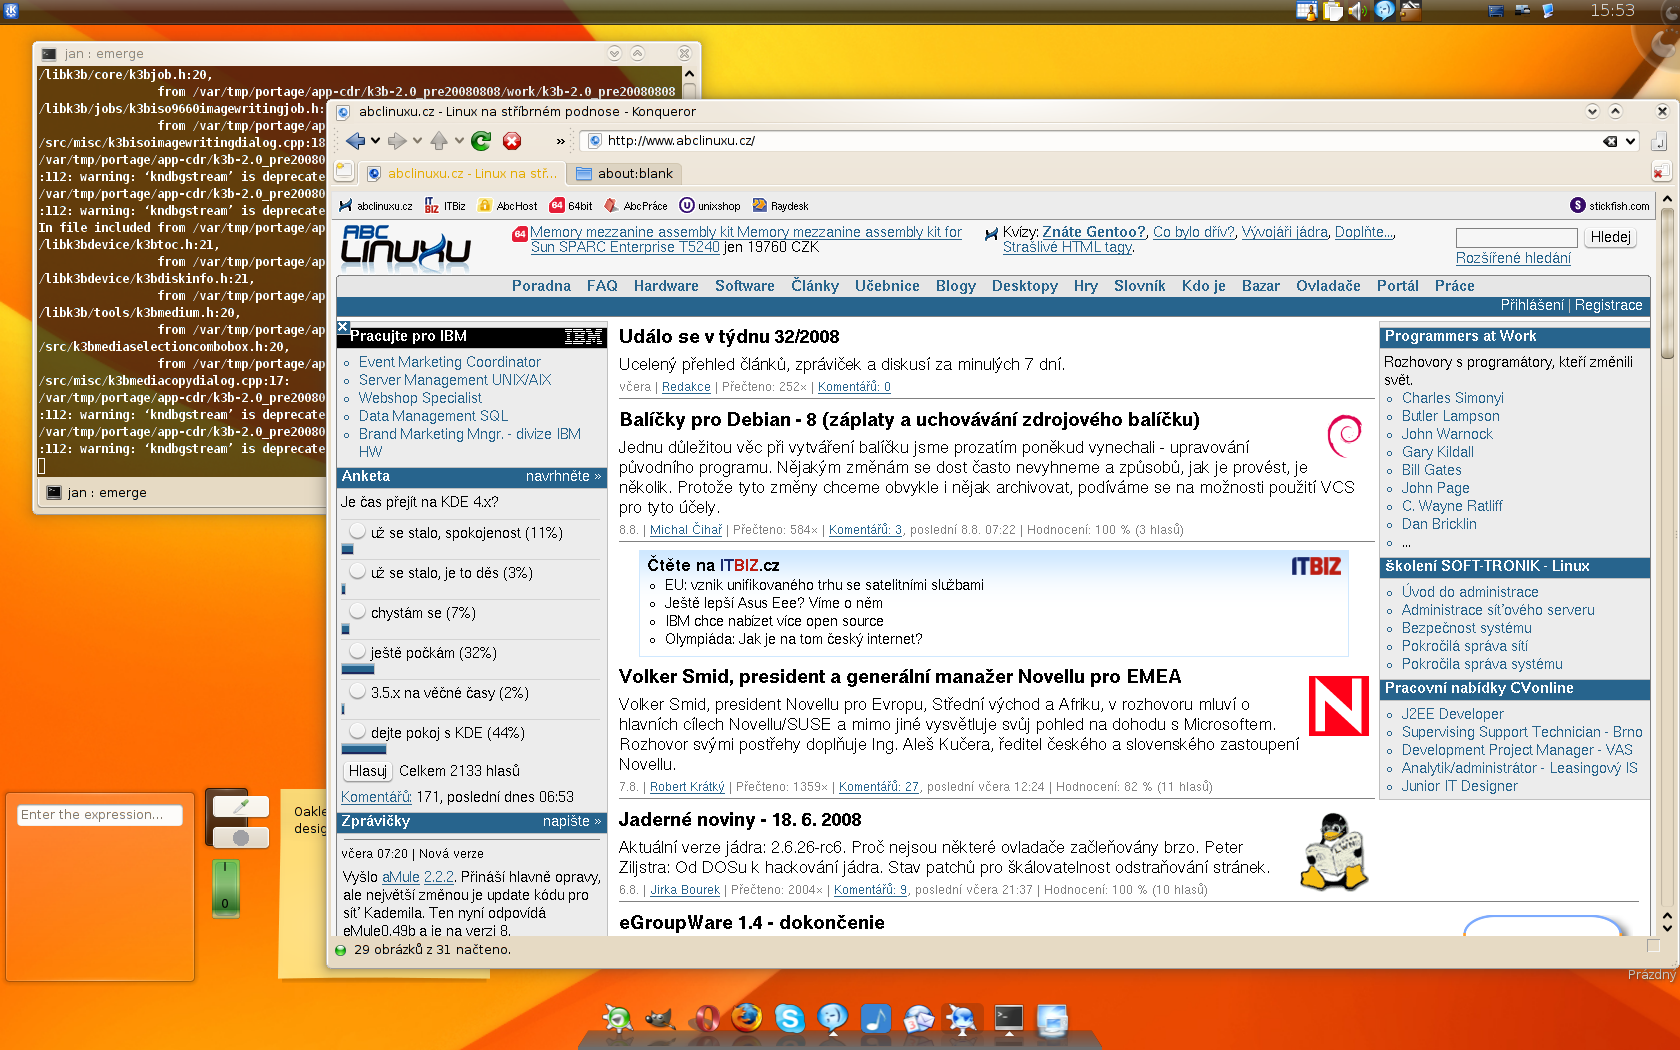Go forward with the gray arrow
The image size is (1680, 1050).
pyautogui.click(x=397, y=141)
